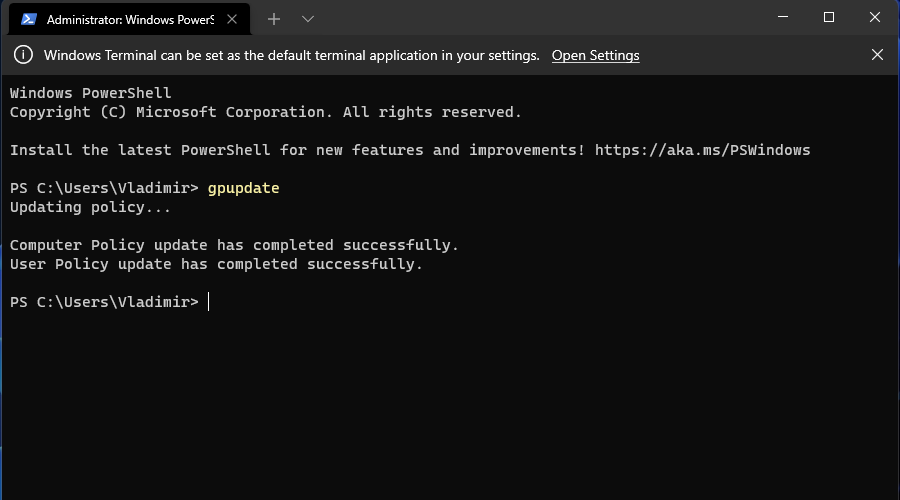
Task: Minimize the Windows Terminal window
Action: [x=783, y=17]
